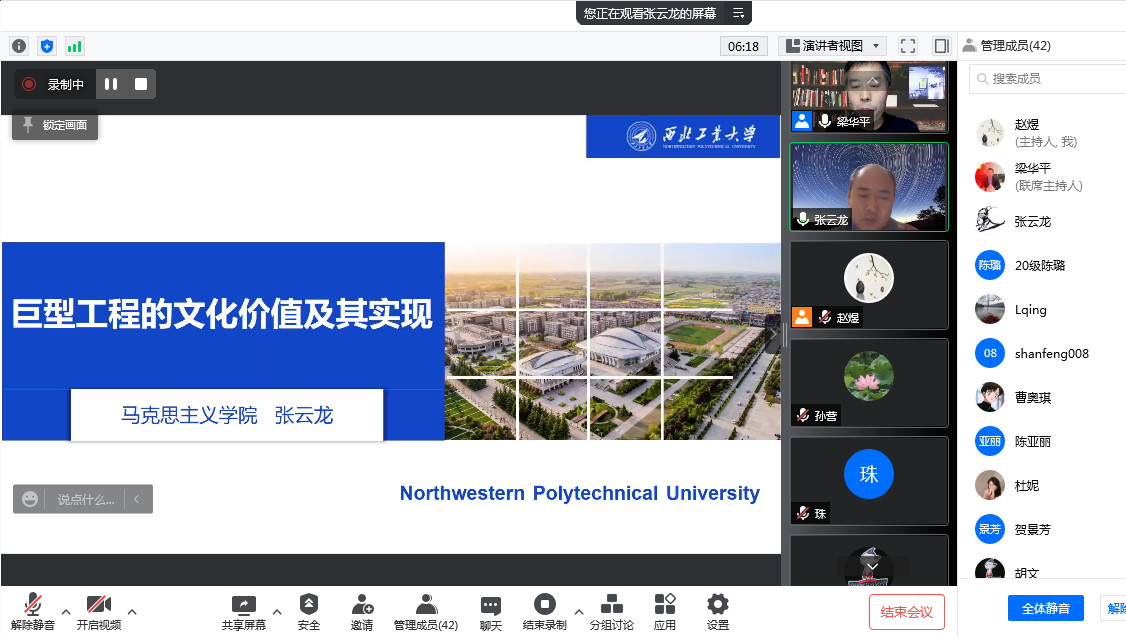Click the meeting info icon at top left
This screenshot has width=1126, height=637.
coord(19,46)
